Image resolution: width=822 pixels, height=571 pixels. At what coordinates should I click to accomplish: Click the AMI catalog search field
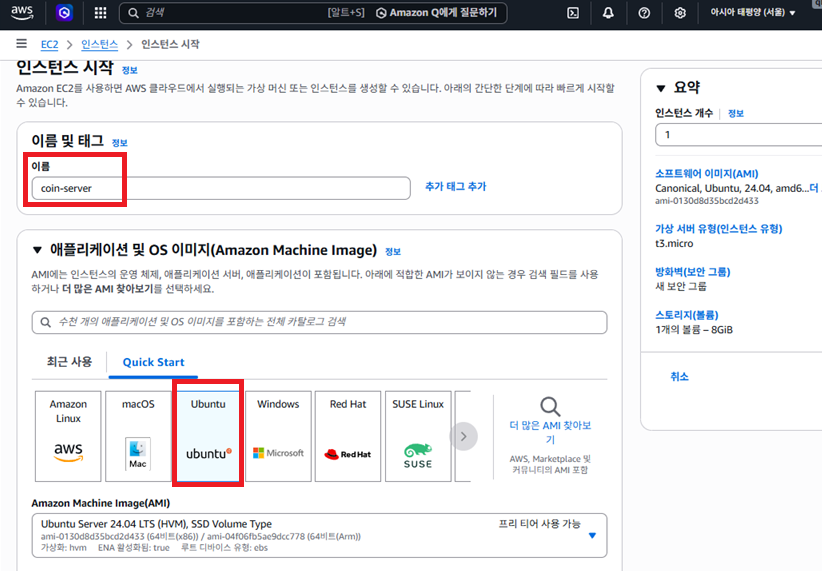[x=319, y=322]
